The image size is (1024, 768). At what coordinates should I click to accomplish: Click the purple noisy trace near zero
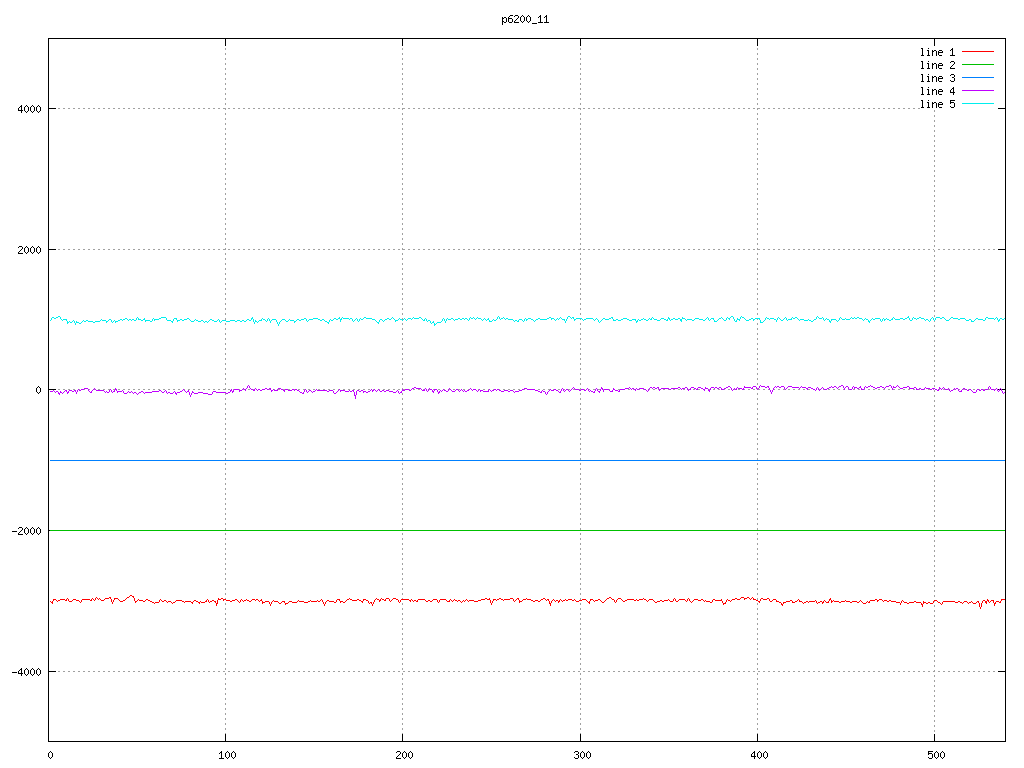click(x=528, y=390)
